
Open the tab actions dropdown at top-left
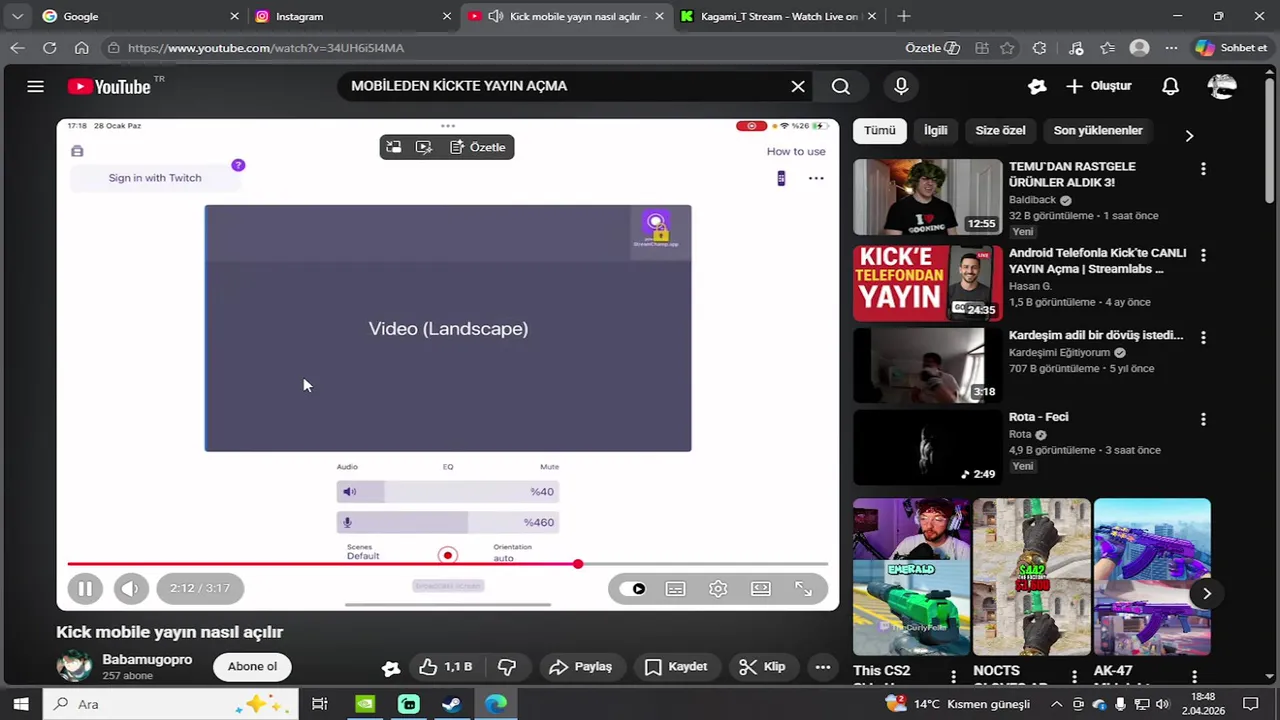click(17, 16)
